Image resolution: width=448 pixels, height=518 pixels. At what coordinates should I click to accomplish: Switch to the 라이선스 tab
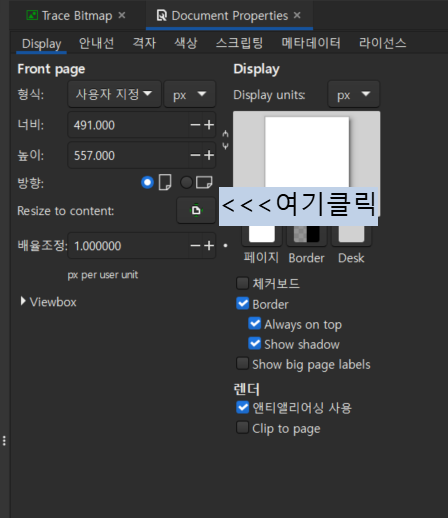(382, 43)
